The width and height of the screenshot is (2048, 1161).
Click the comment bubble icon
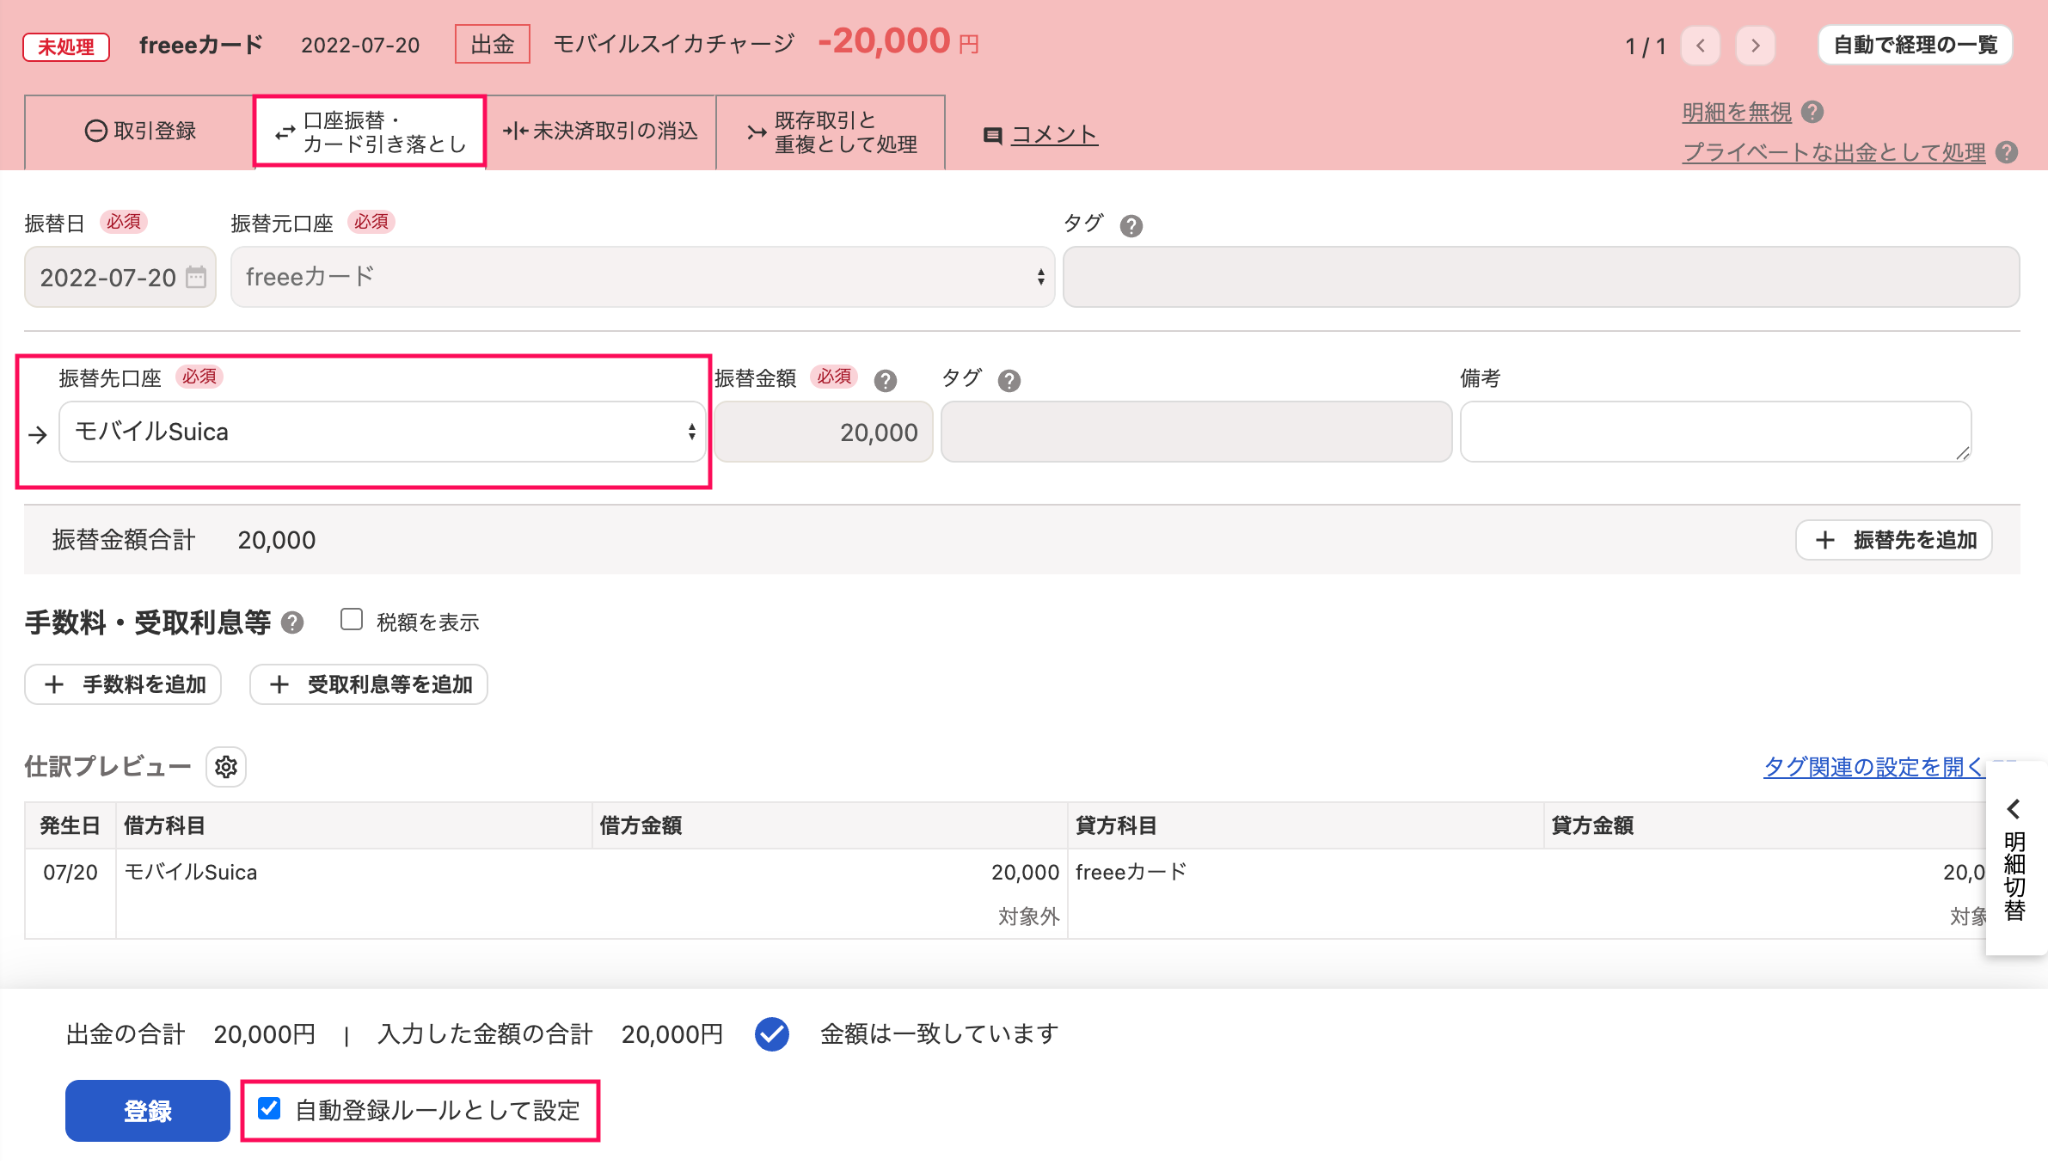click(993, 135)
